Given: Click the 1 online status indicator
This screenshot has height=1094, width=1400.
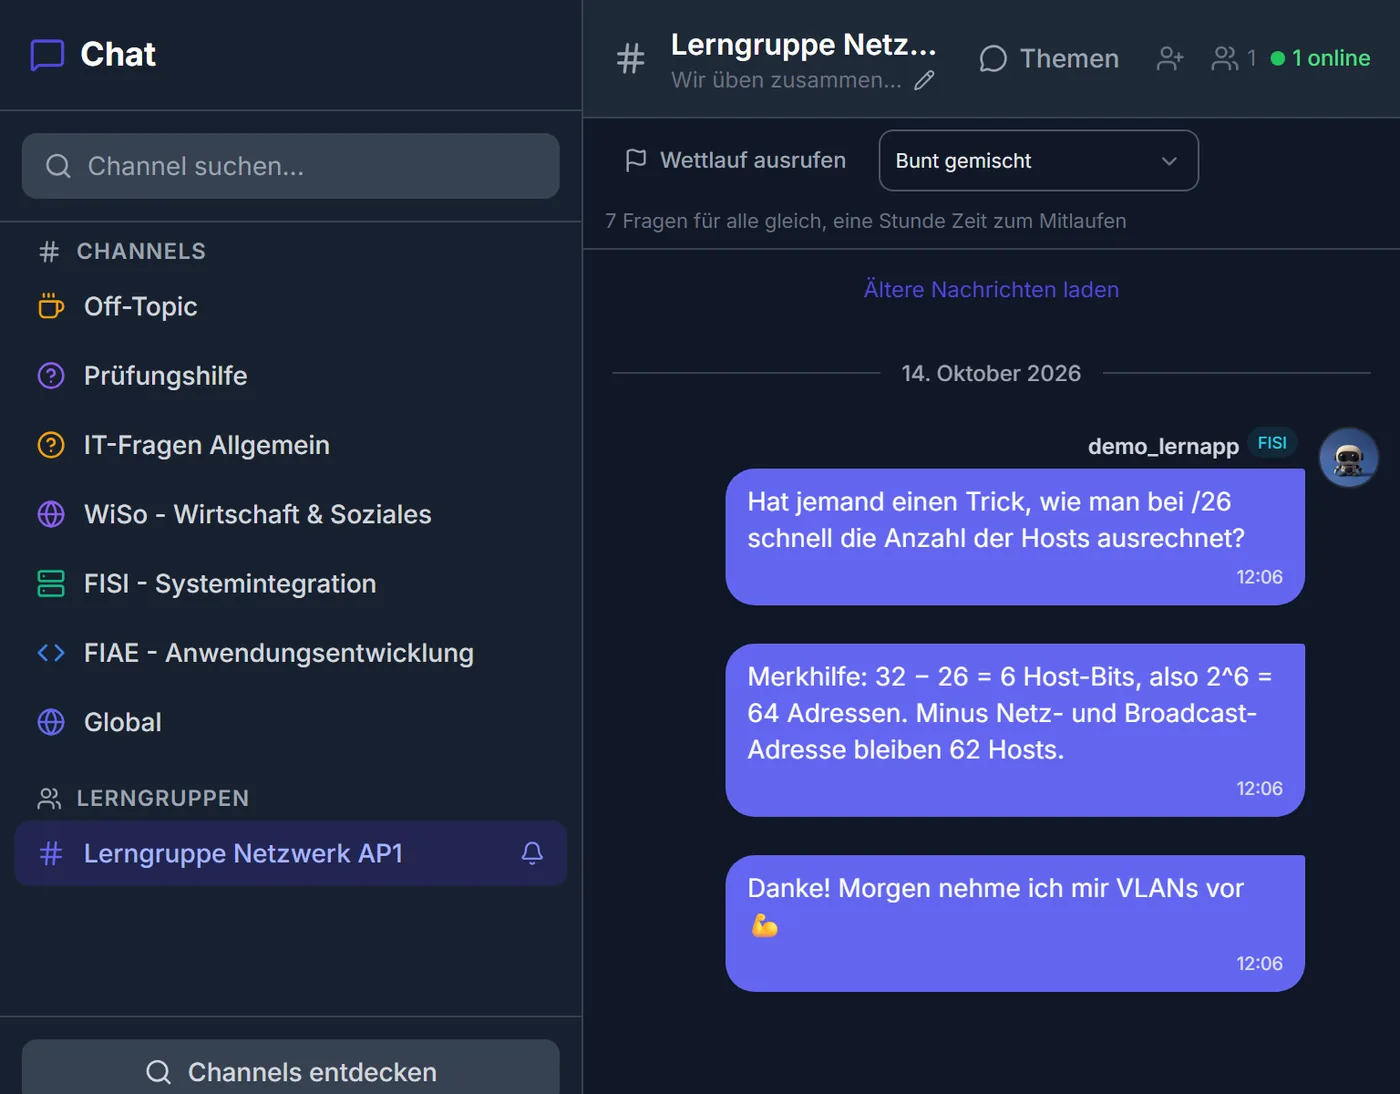Looking at the screenshot, I should (x=1320, y=59).
